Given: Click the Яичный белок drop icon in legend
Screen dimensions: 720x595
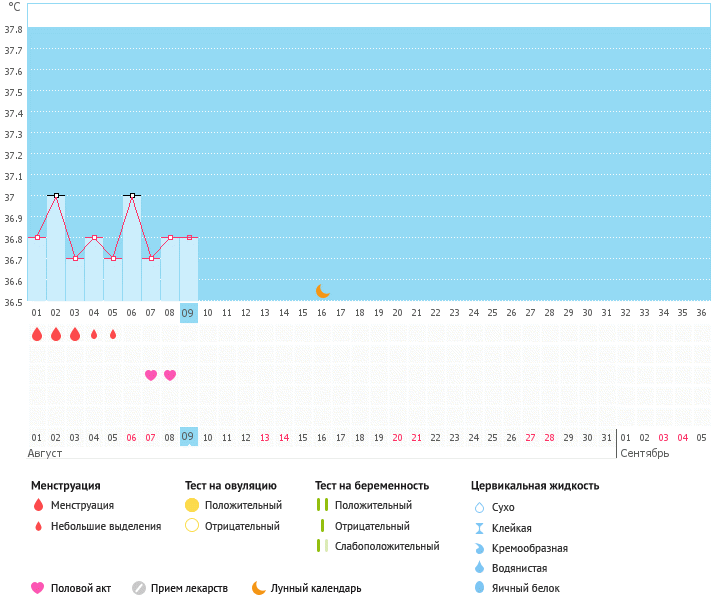Looking at the screenshot, I should tap(479, 588).
